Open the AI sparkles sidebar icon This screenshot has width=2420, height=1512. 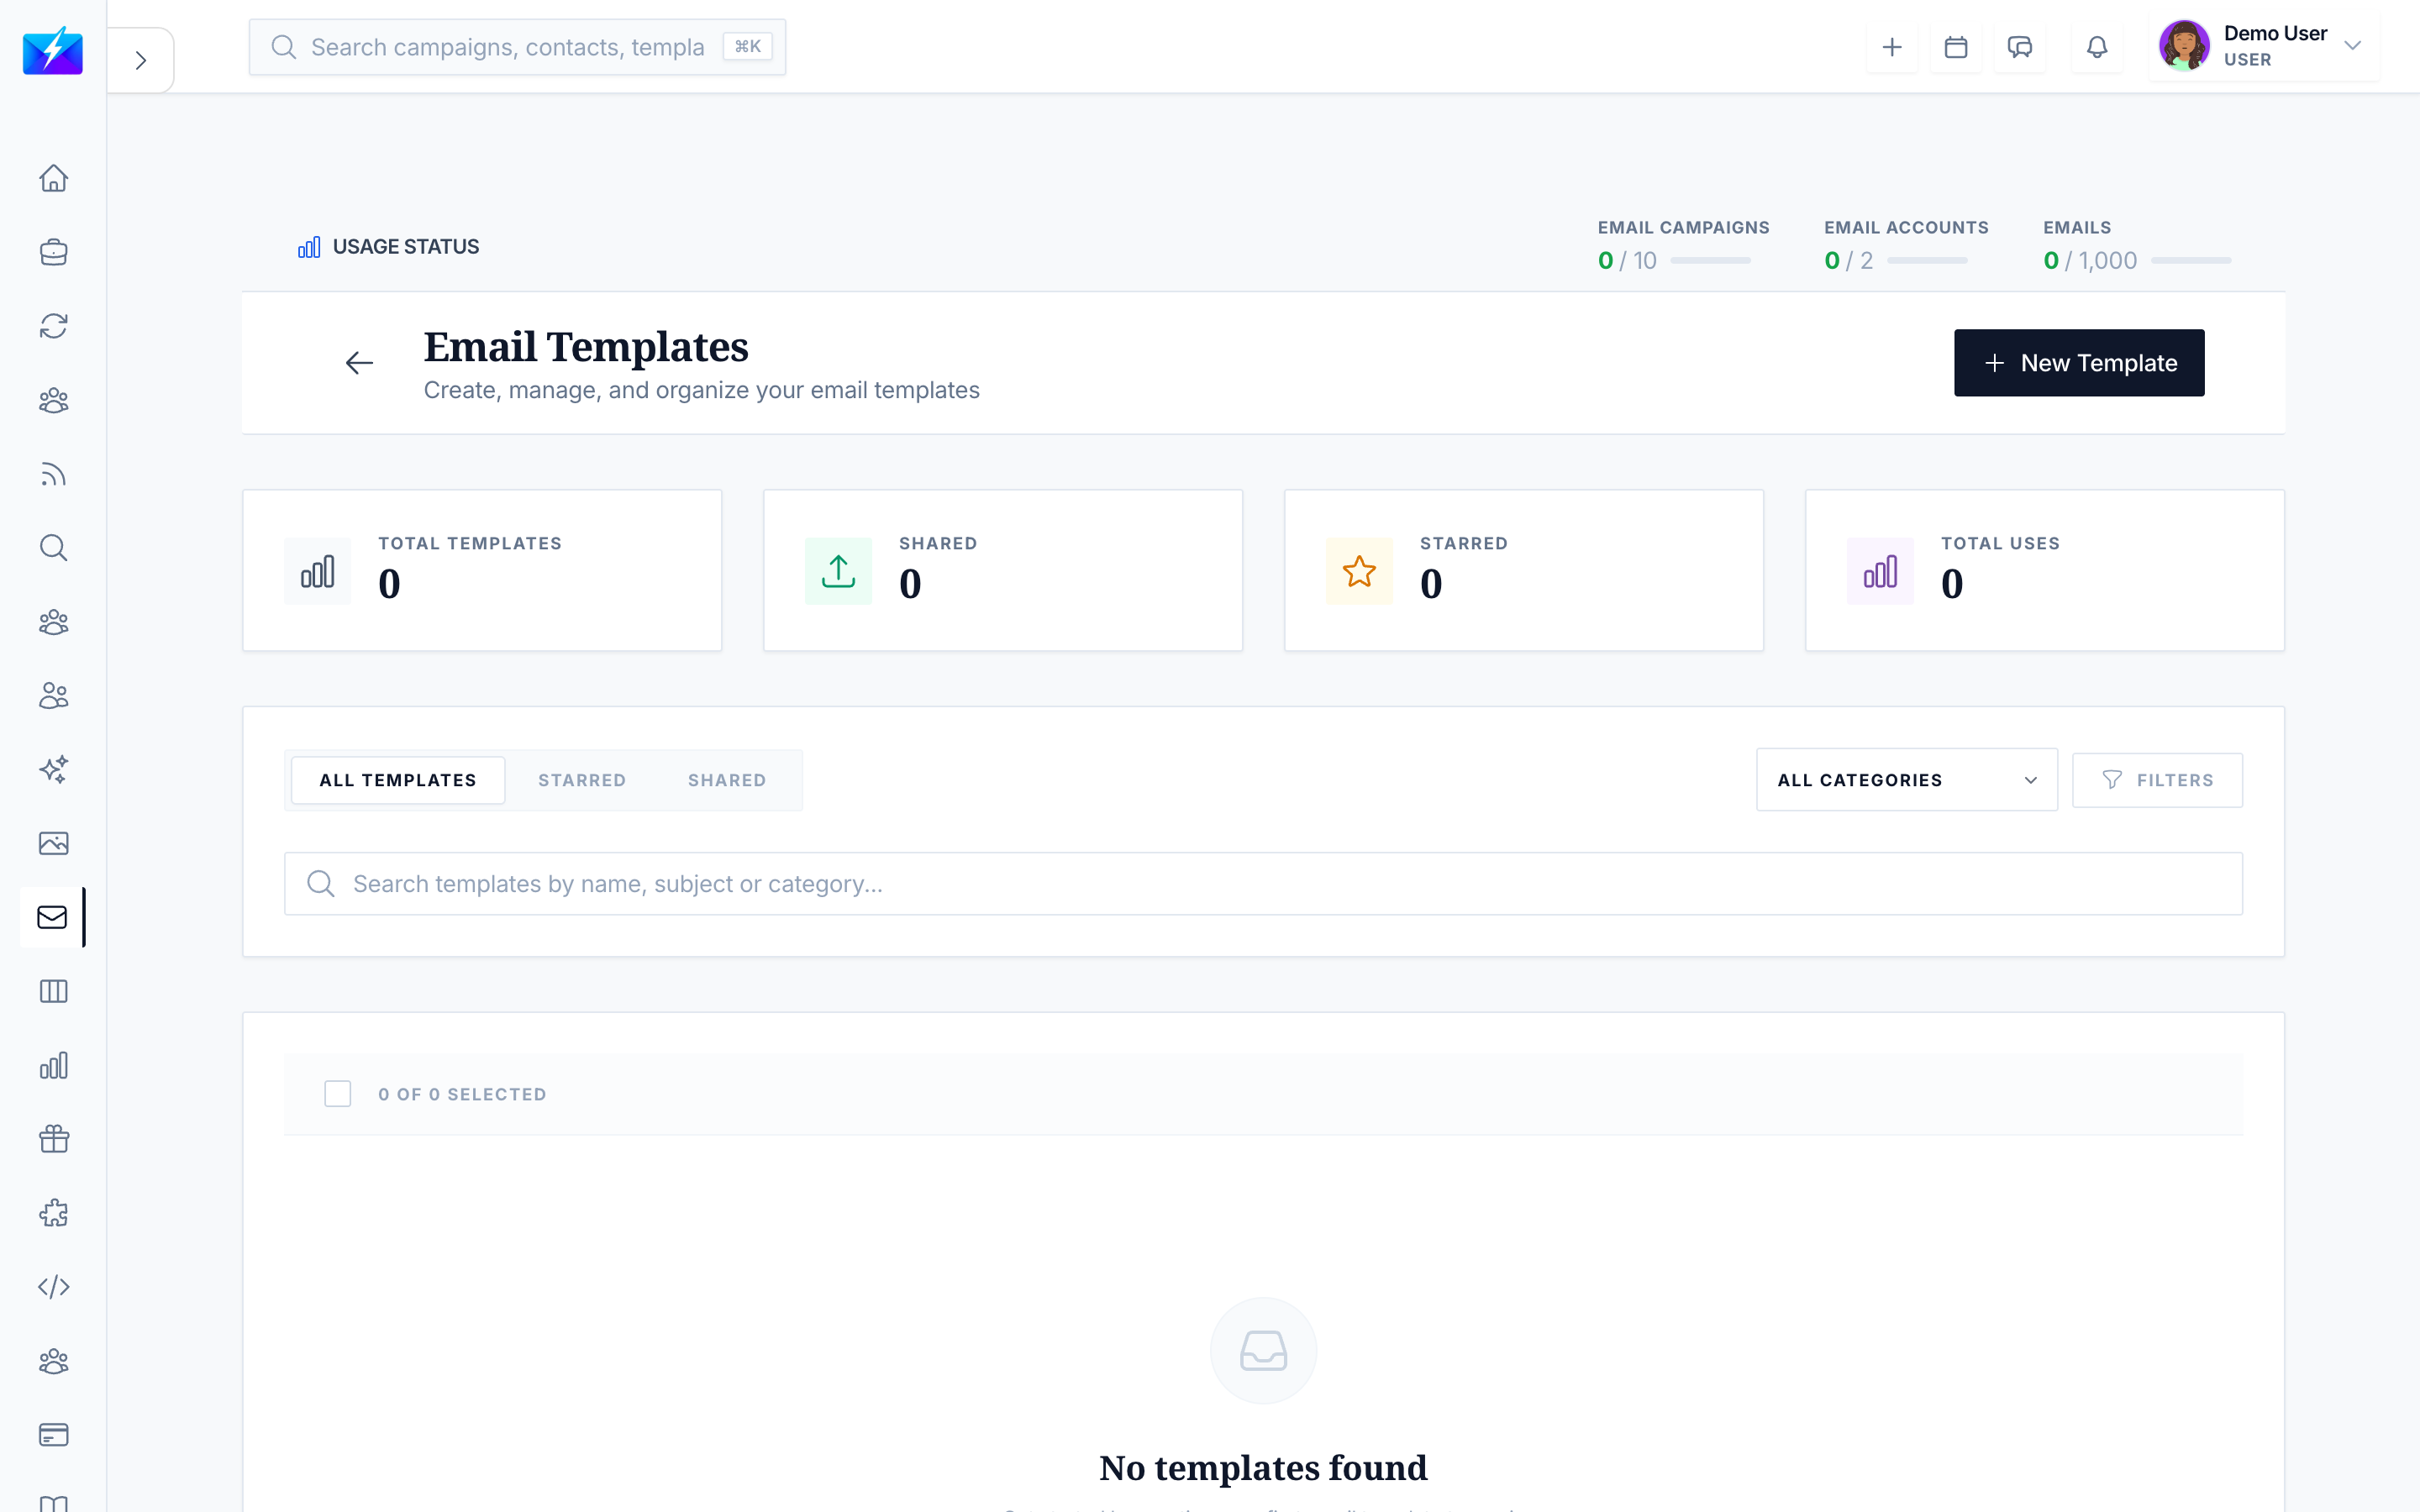click(x=53, y=770)
